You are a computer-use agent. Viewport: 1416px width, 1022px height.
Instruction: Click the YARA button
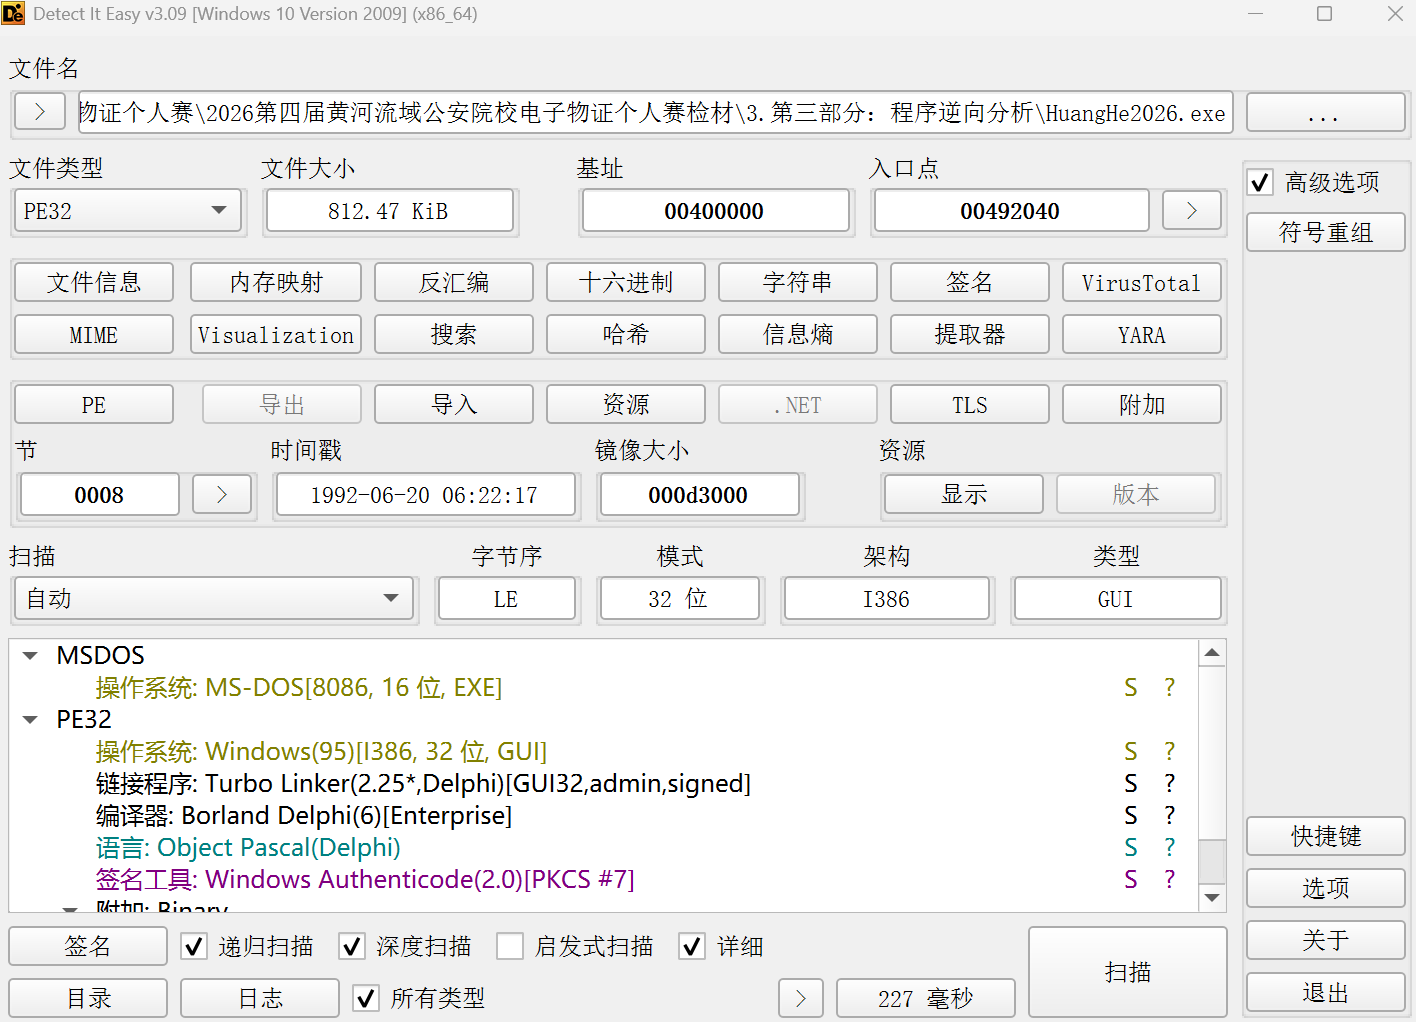[1142, 334]
